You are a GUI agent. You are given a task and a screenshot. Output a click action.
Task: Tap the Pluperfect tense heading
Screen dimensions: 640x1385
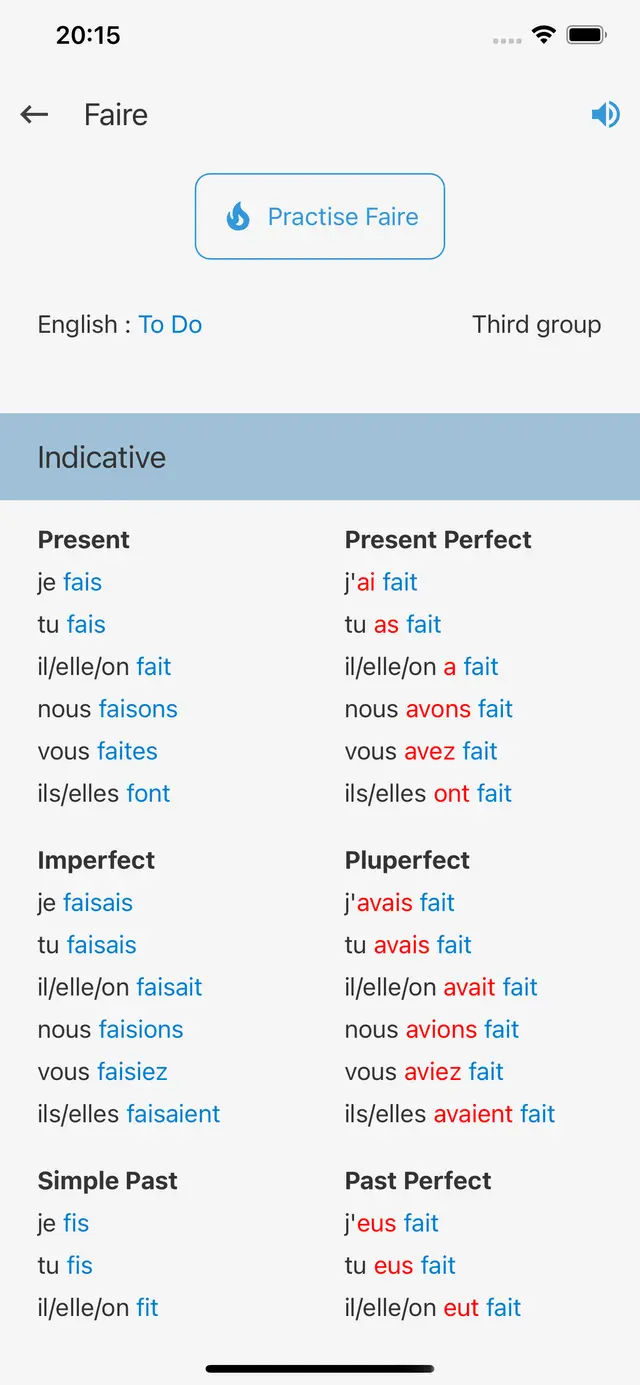coord(407,860)
